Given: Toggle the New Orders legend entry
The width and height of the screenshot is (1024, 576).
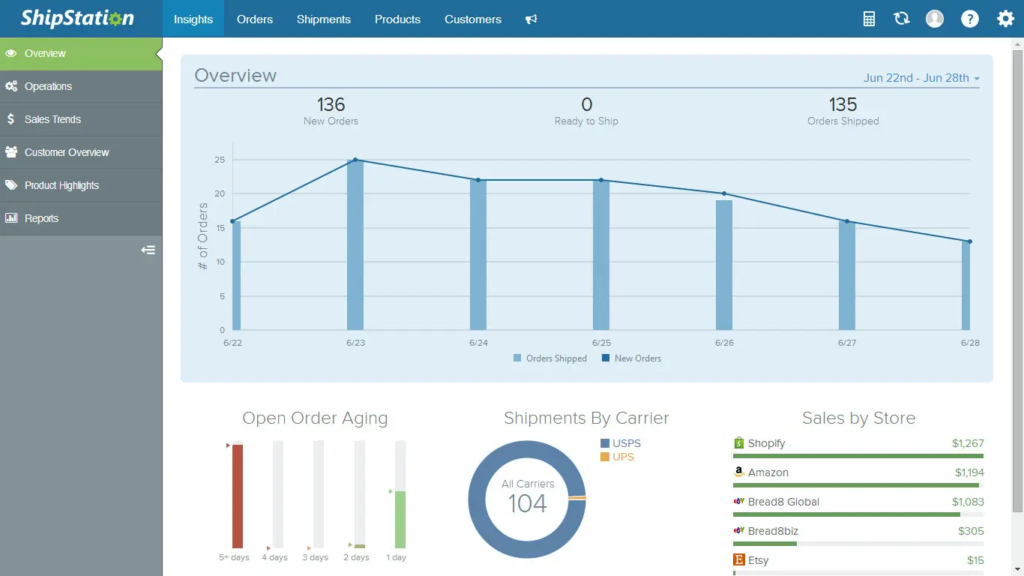Looking at the screenshot, I should [x=630, y=358].
